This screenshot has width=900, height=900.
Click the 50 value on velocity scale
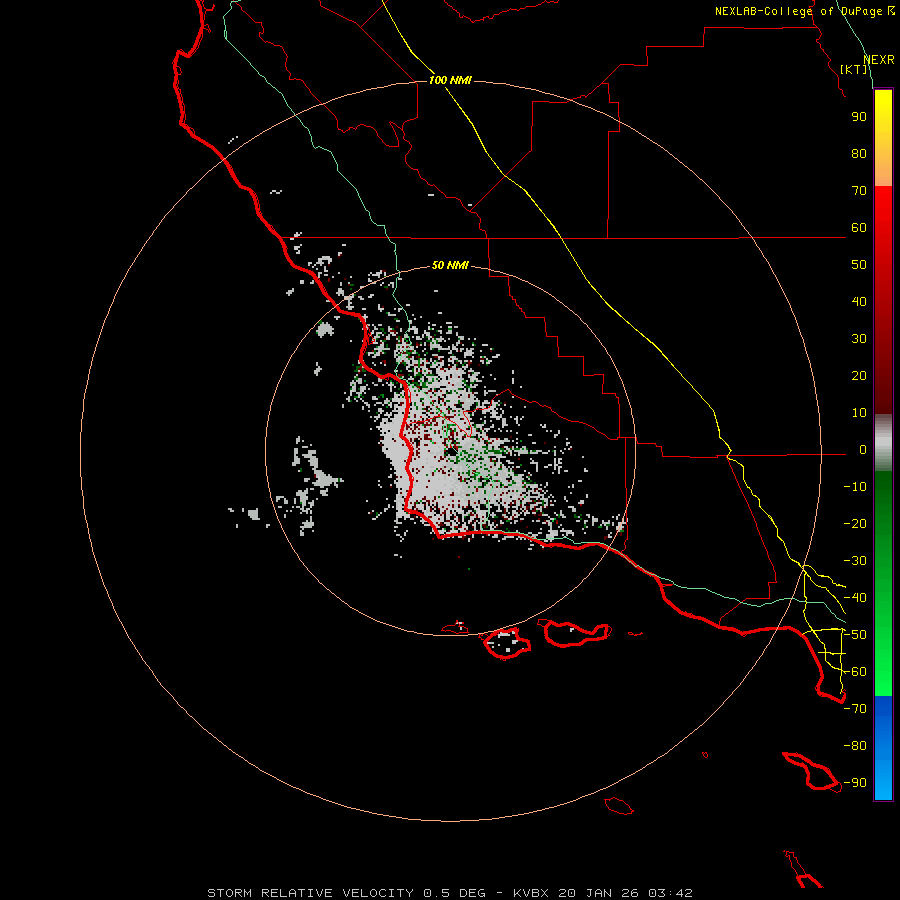(x=859, y=265)
